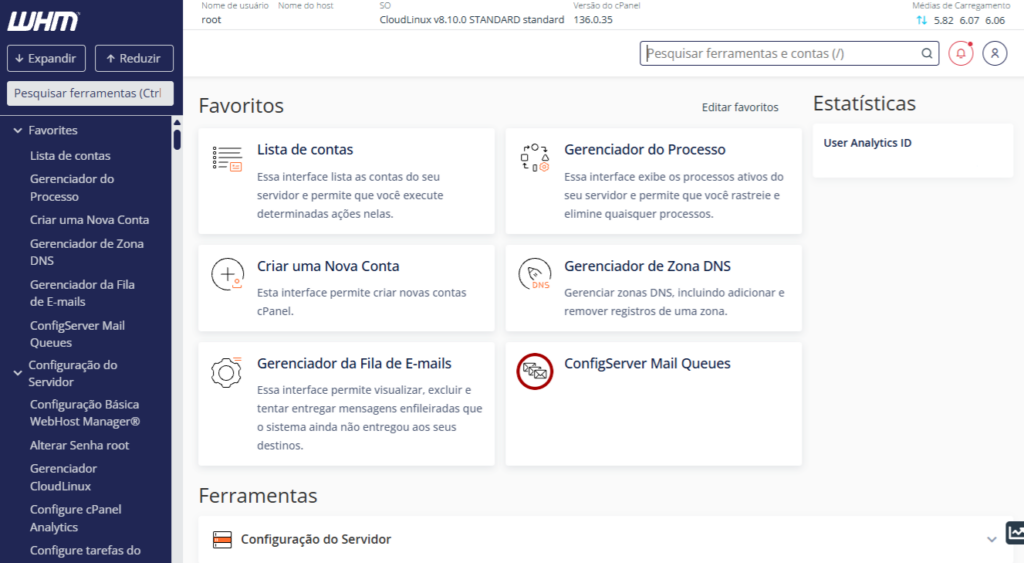Click the cPanel version 136.0.35 text
This screenshot has height=563, width=1024.
click(593, 20)
